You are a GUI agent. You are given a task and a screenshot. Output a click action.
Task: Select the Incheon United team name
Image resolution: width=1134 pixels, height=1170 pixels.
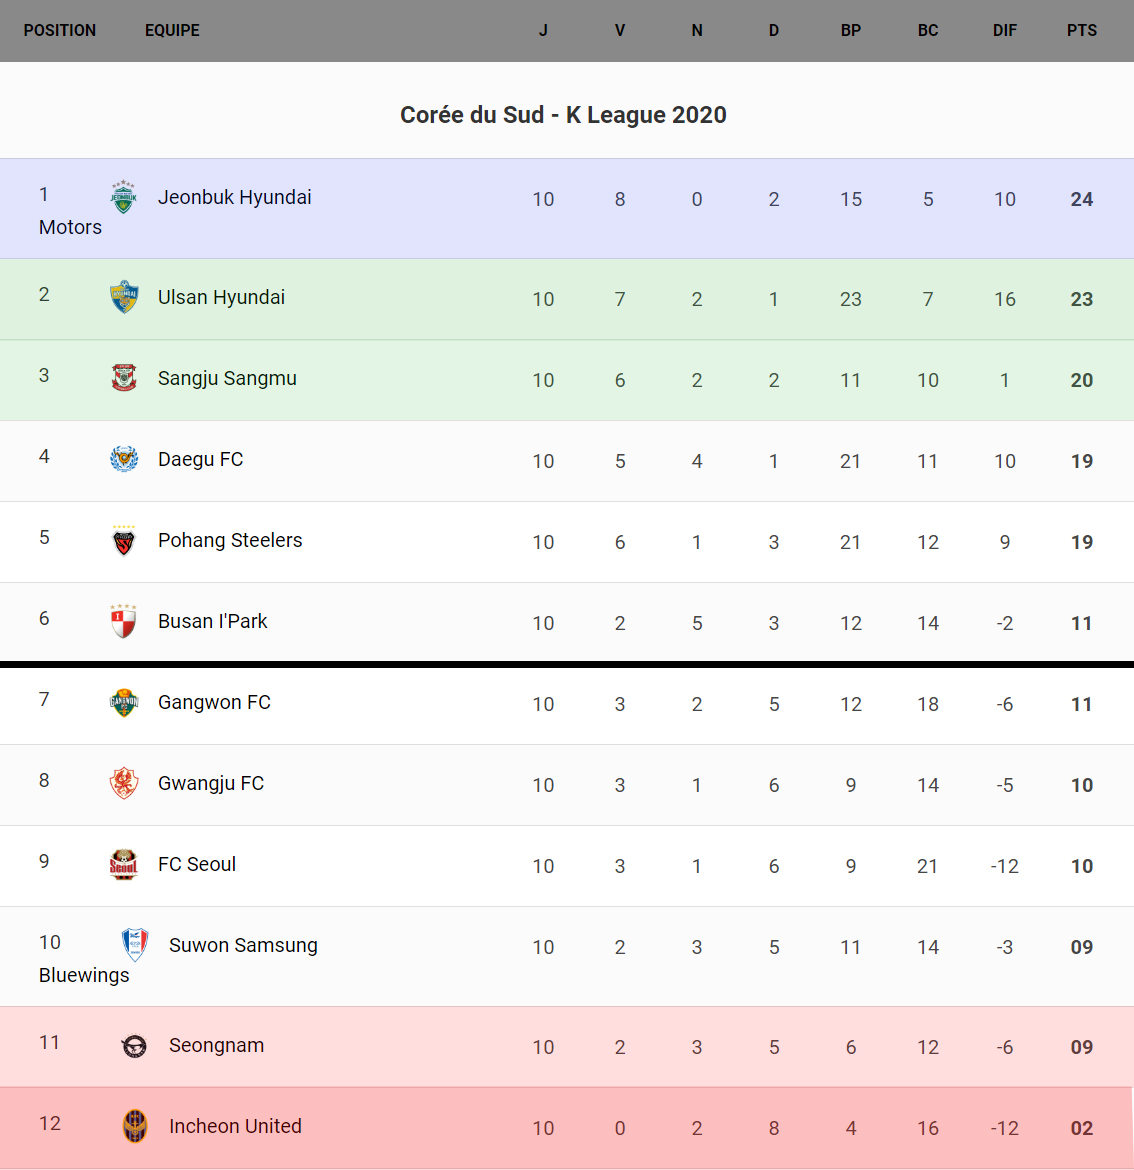235,1126
